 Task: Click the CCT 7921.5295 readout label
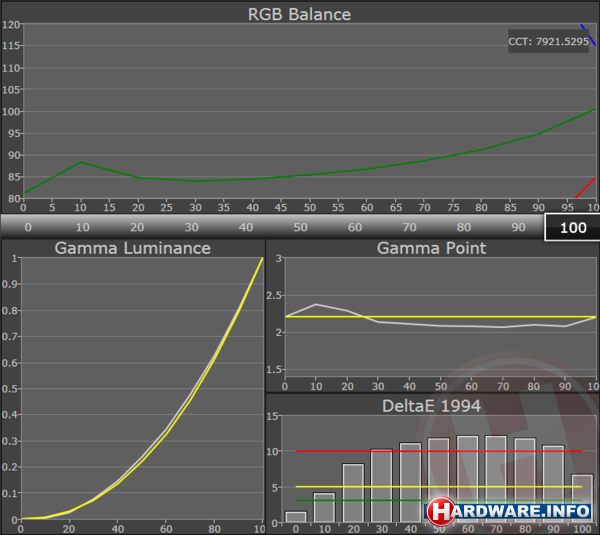551,42
